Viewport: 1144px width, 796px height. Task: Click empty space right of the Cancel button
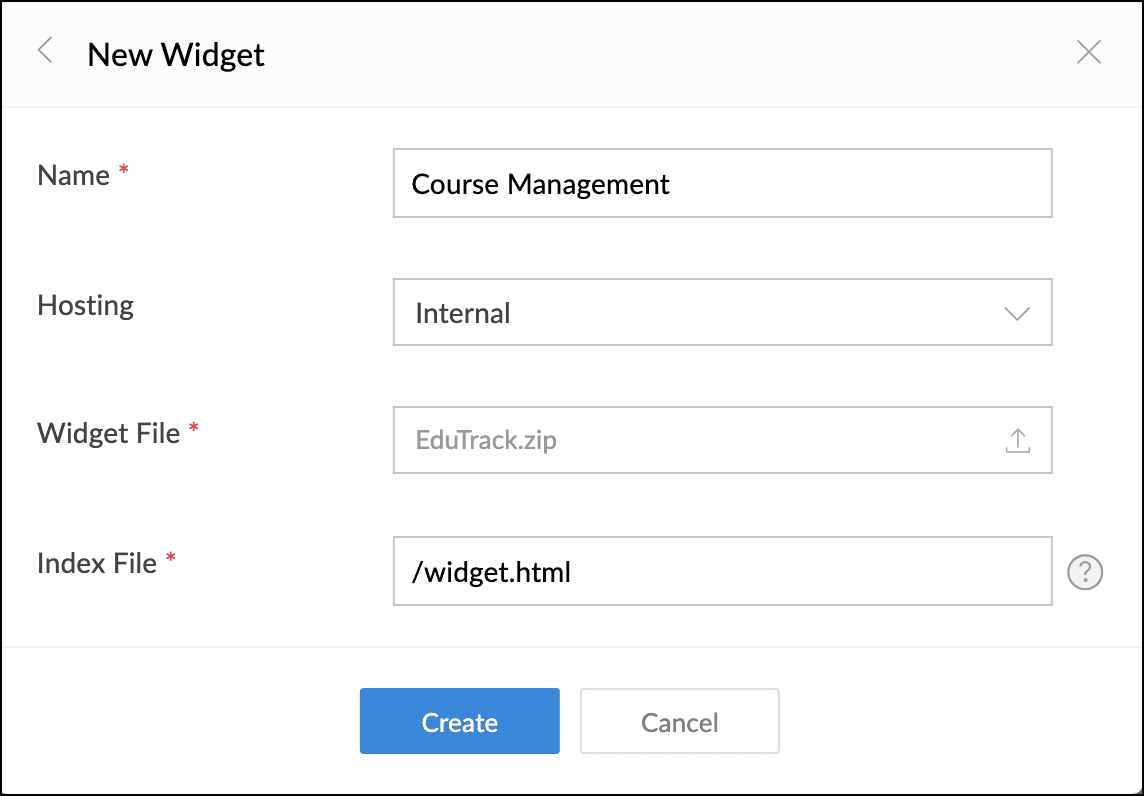[x=950, y=722]
